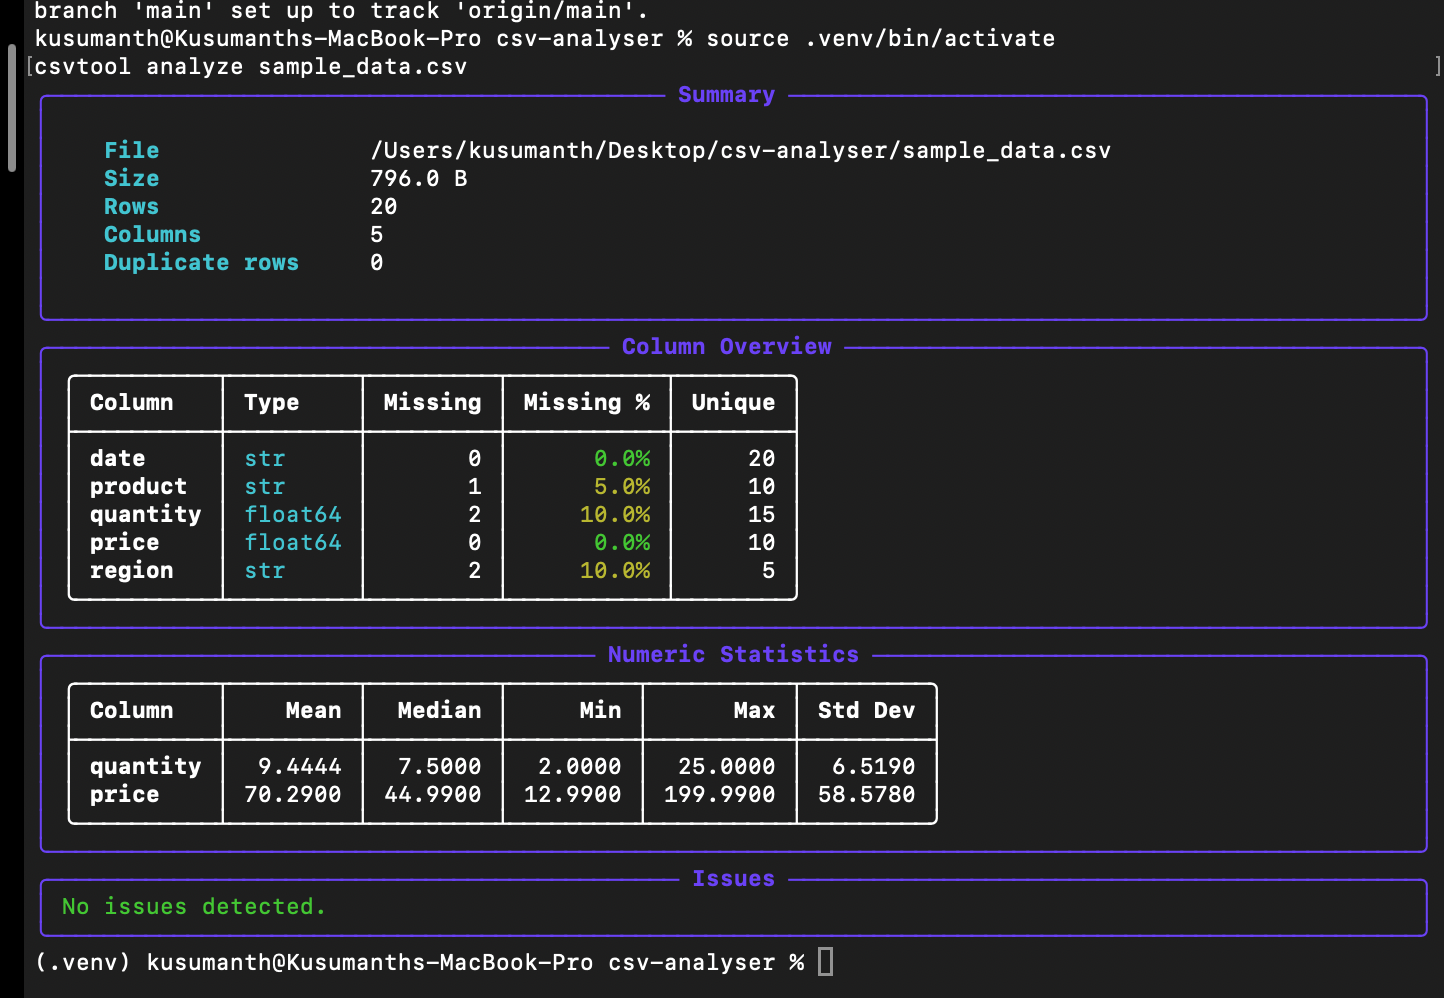Click 'quantity' in the Column Overview table
Viewport: 1444px width, 998px height.
click(x=146, y=515)
